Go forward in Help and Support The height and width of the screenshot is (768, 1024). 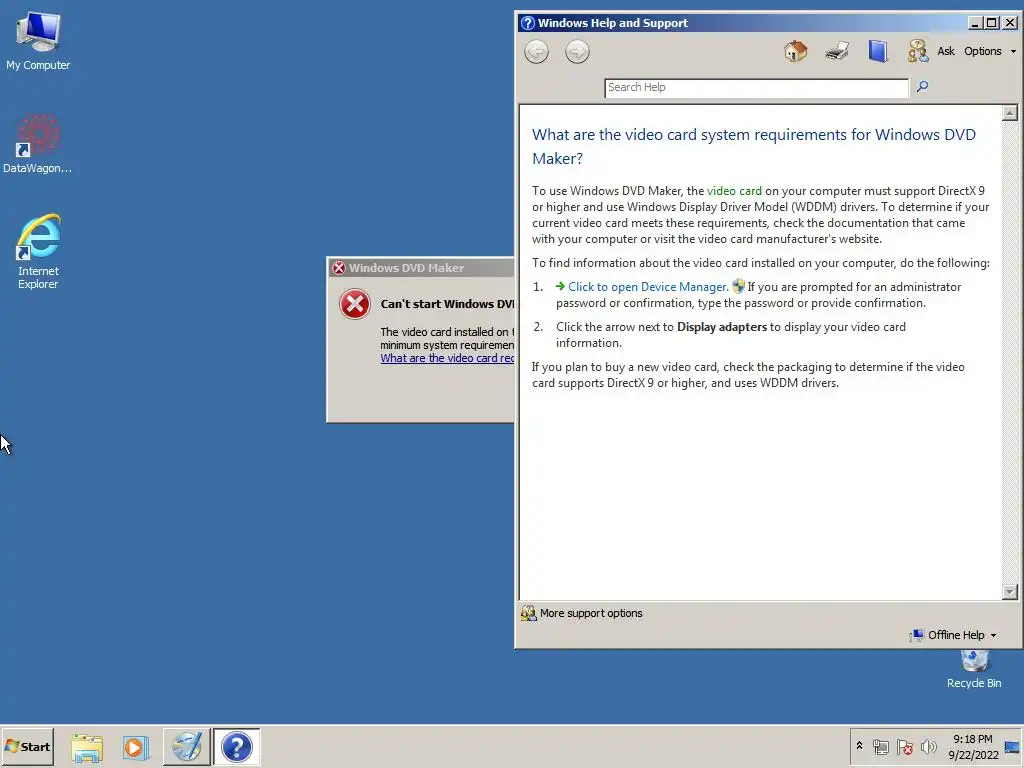click(577, 52)
